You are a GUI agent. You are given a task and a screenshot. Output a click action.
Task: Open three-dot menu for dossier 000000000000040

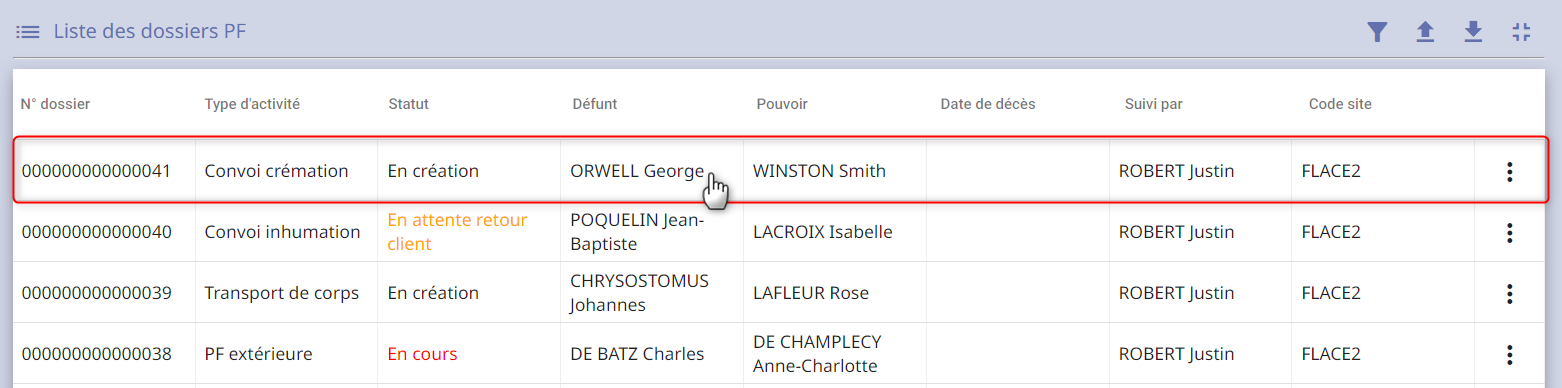pyautogui.click(x=1510, y=232)
